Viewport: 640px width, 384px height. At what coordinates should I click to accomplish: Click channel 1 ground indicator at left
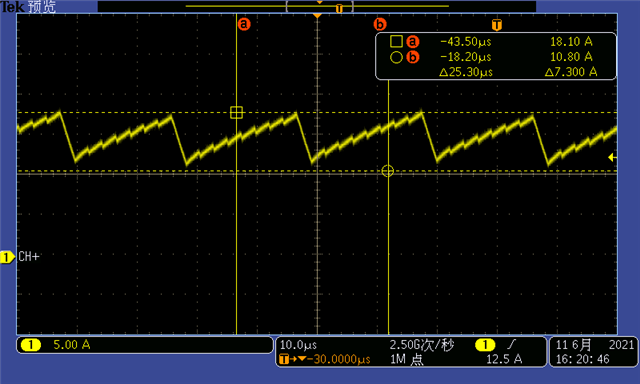point(7,257)
